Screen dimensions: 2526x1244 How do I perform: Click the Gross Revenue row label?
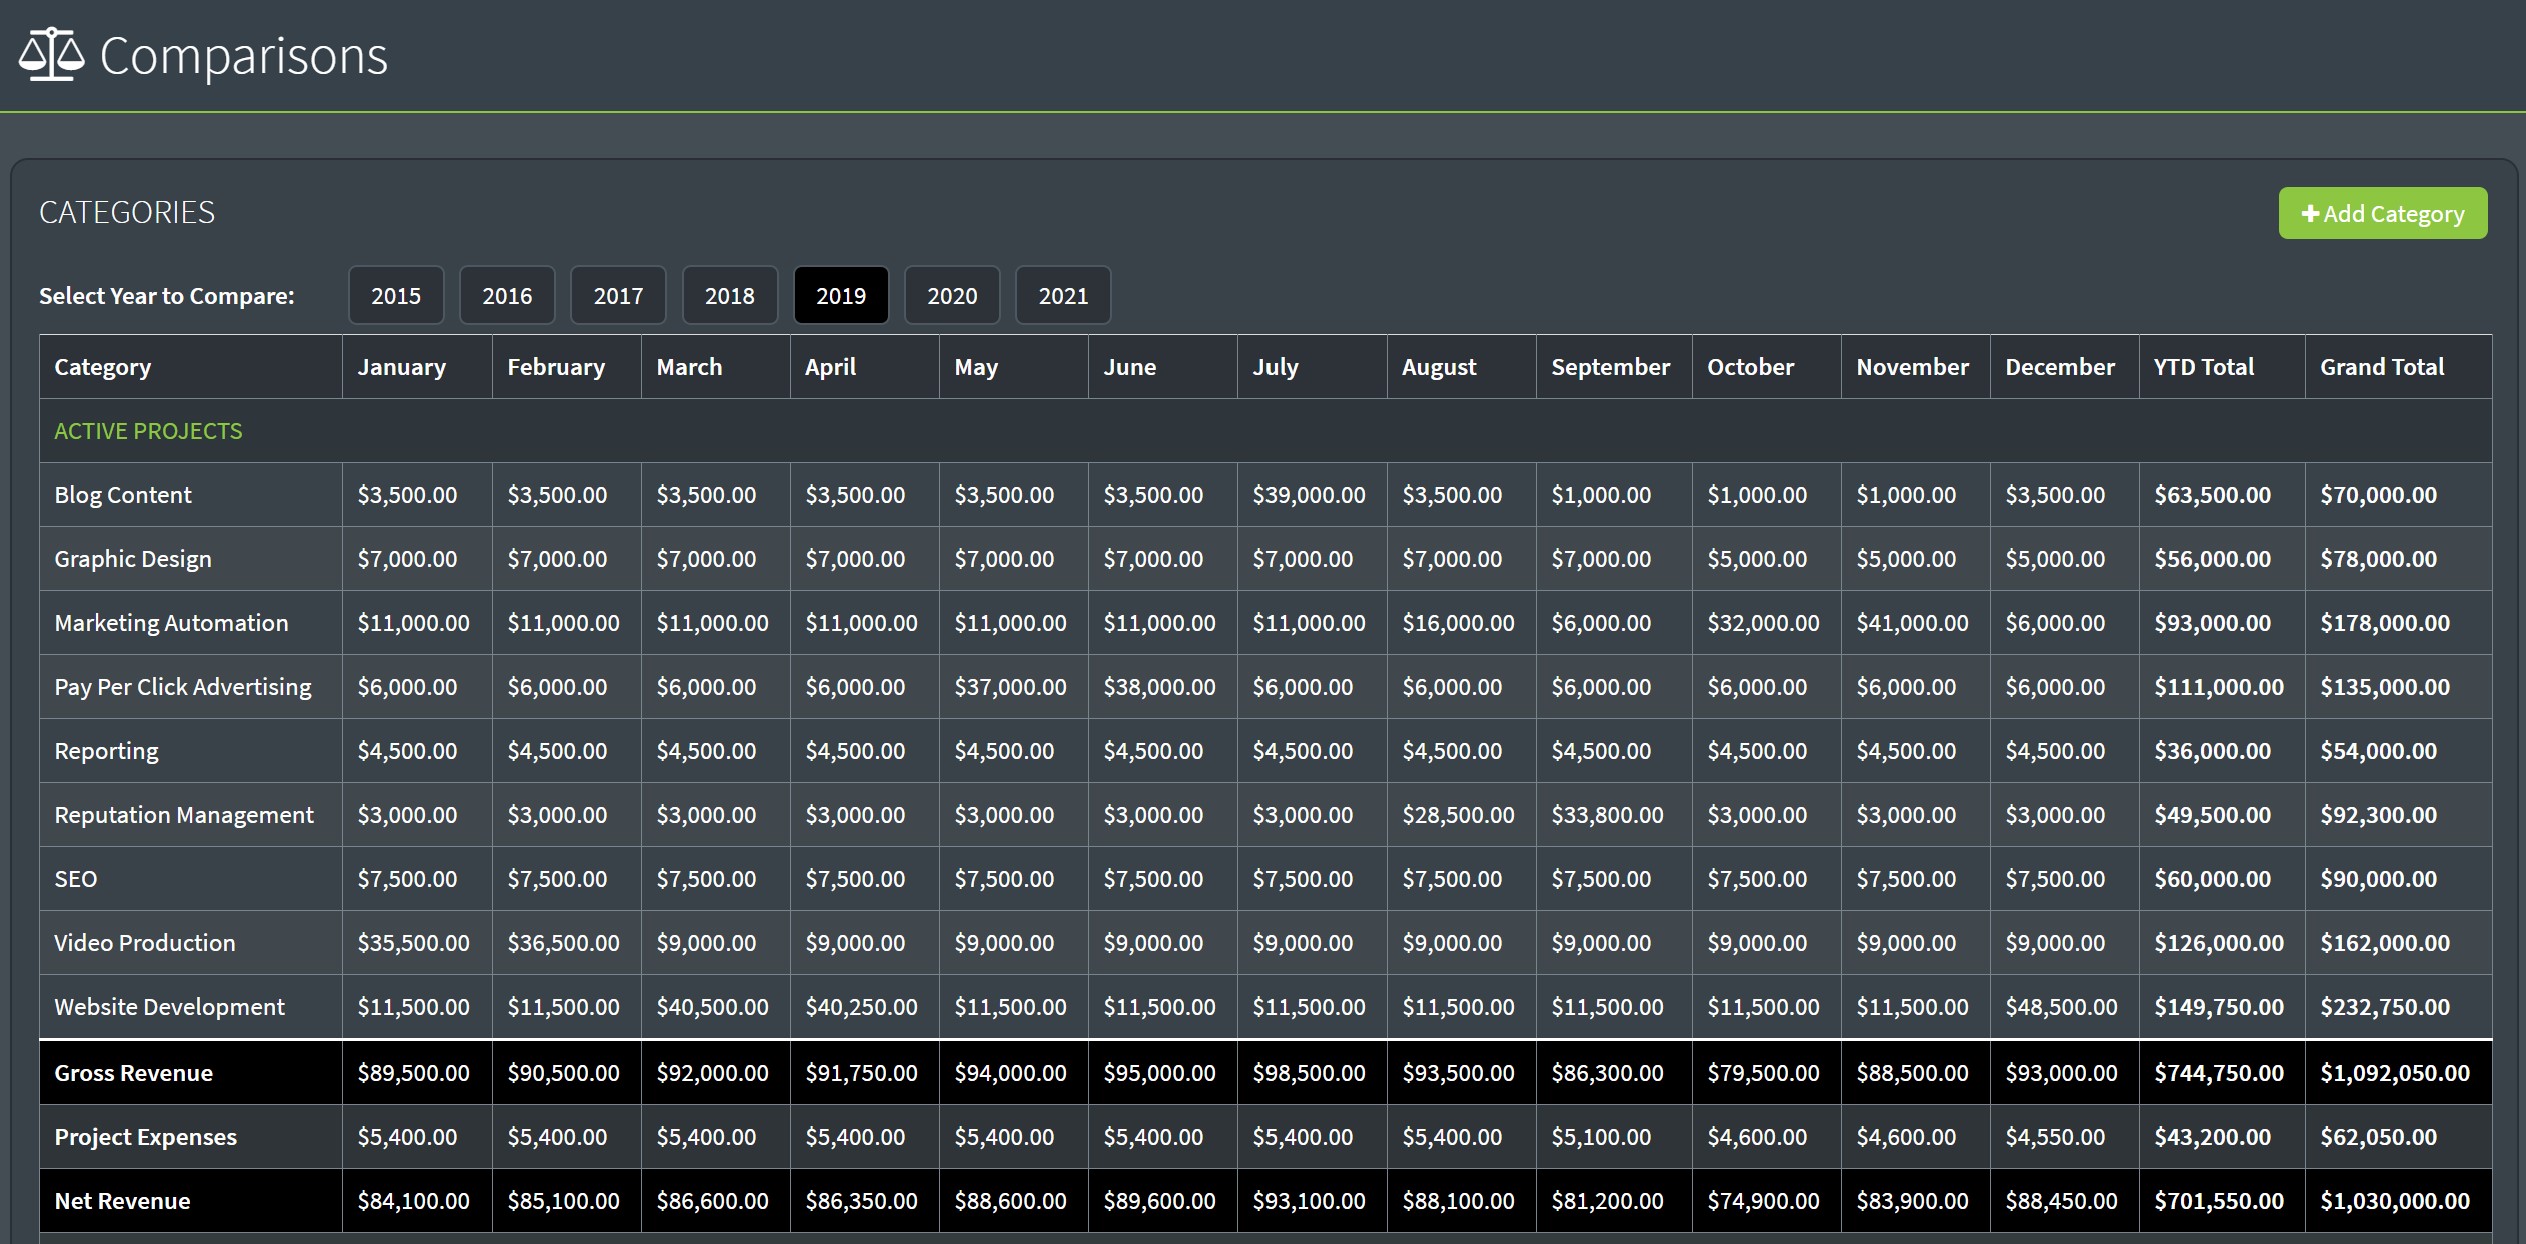133,1073
